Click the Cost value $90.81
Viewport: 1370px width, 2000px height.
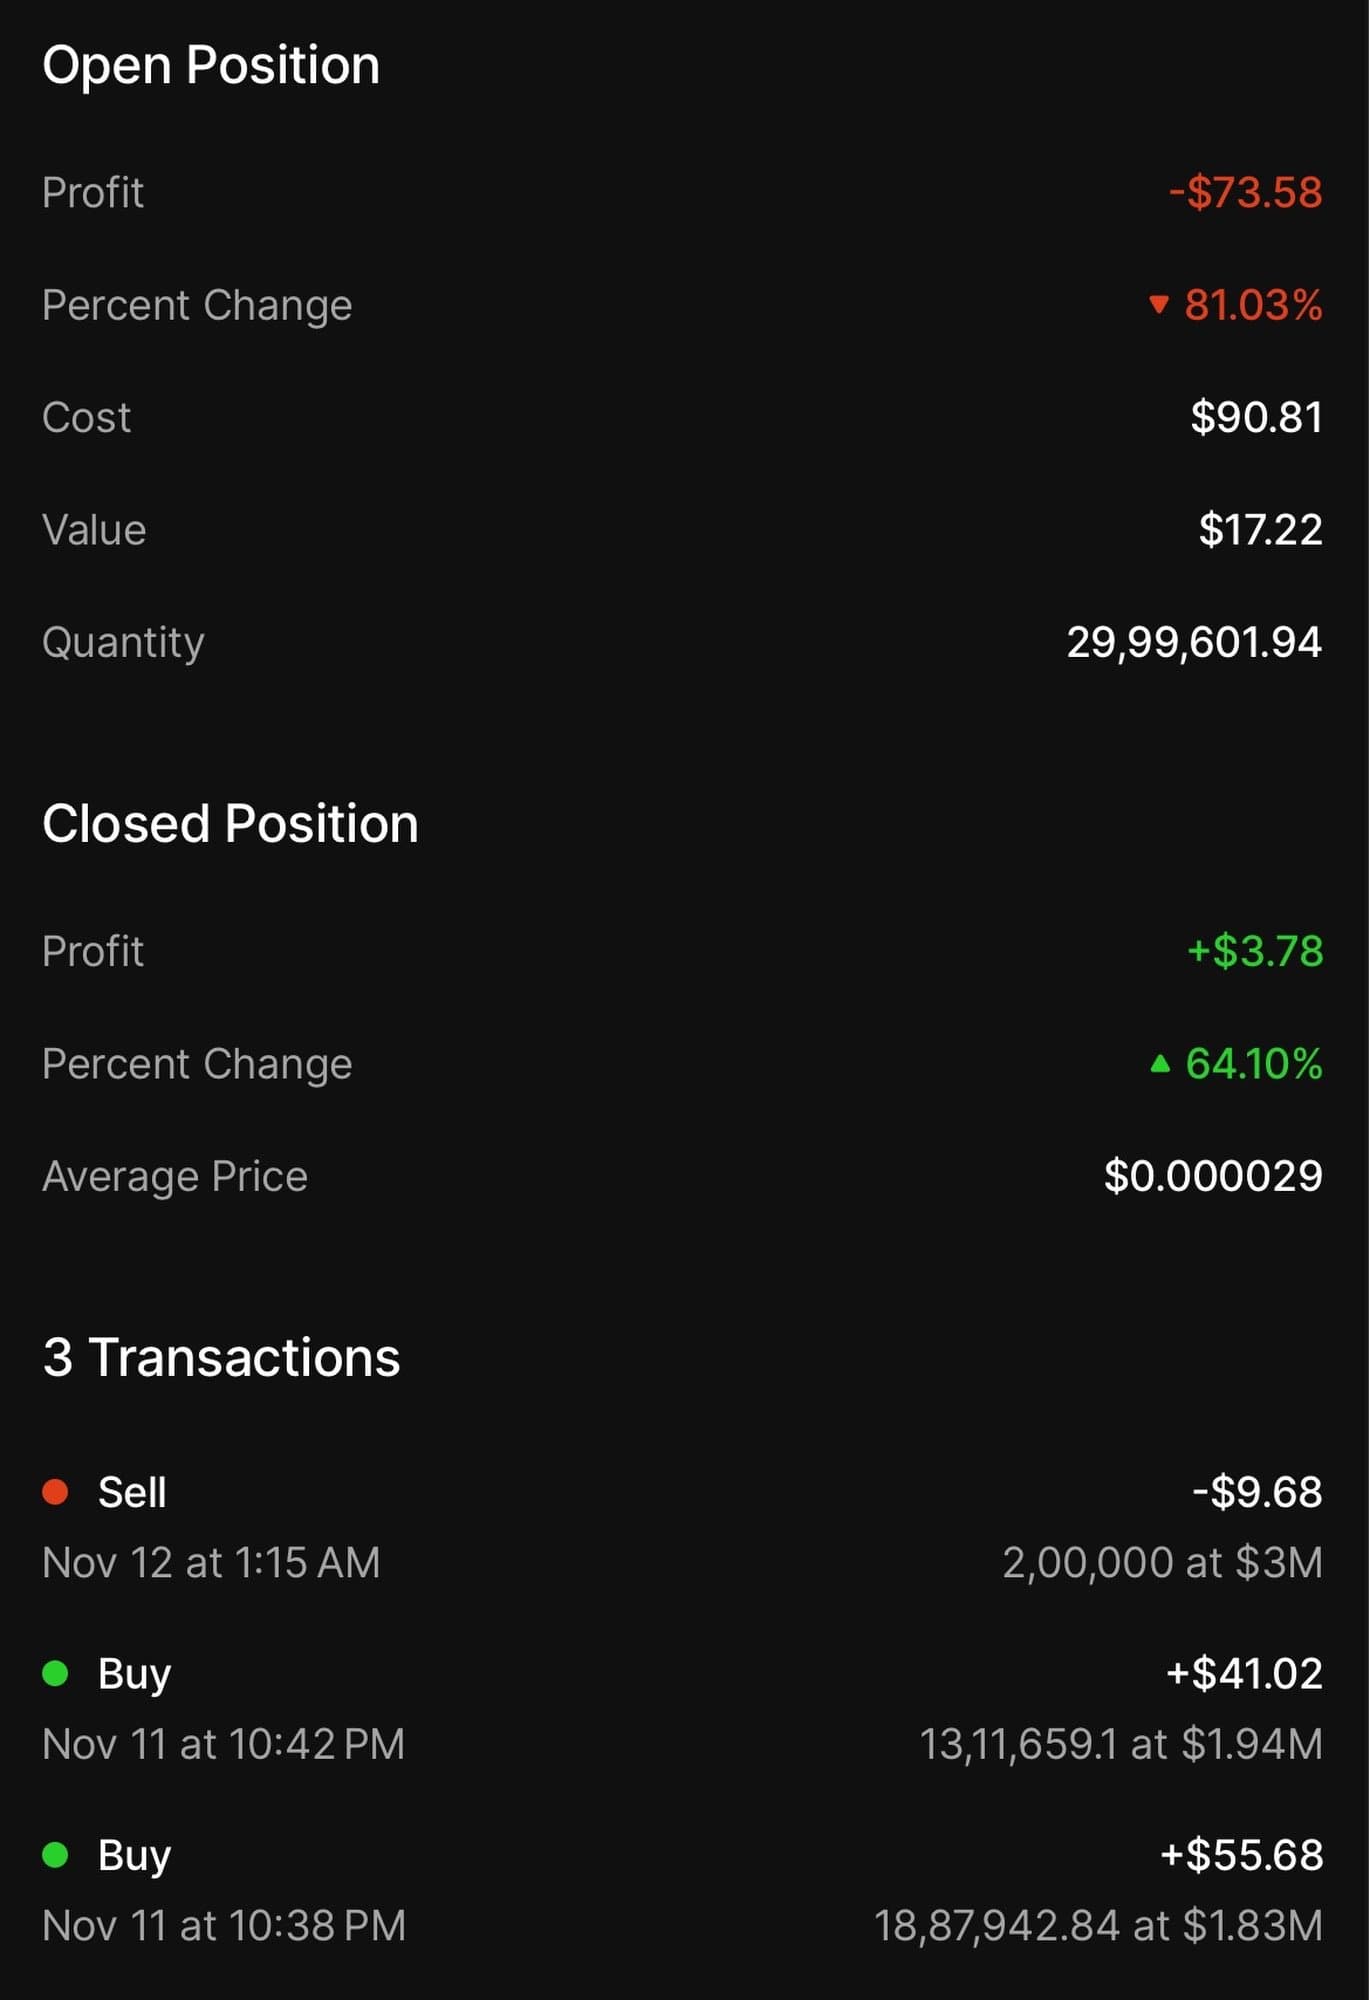(x=1256, y=417)
